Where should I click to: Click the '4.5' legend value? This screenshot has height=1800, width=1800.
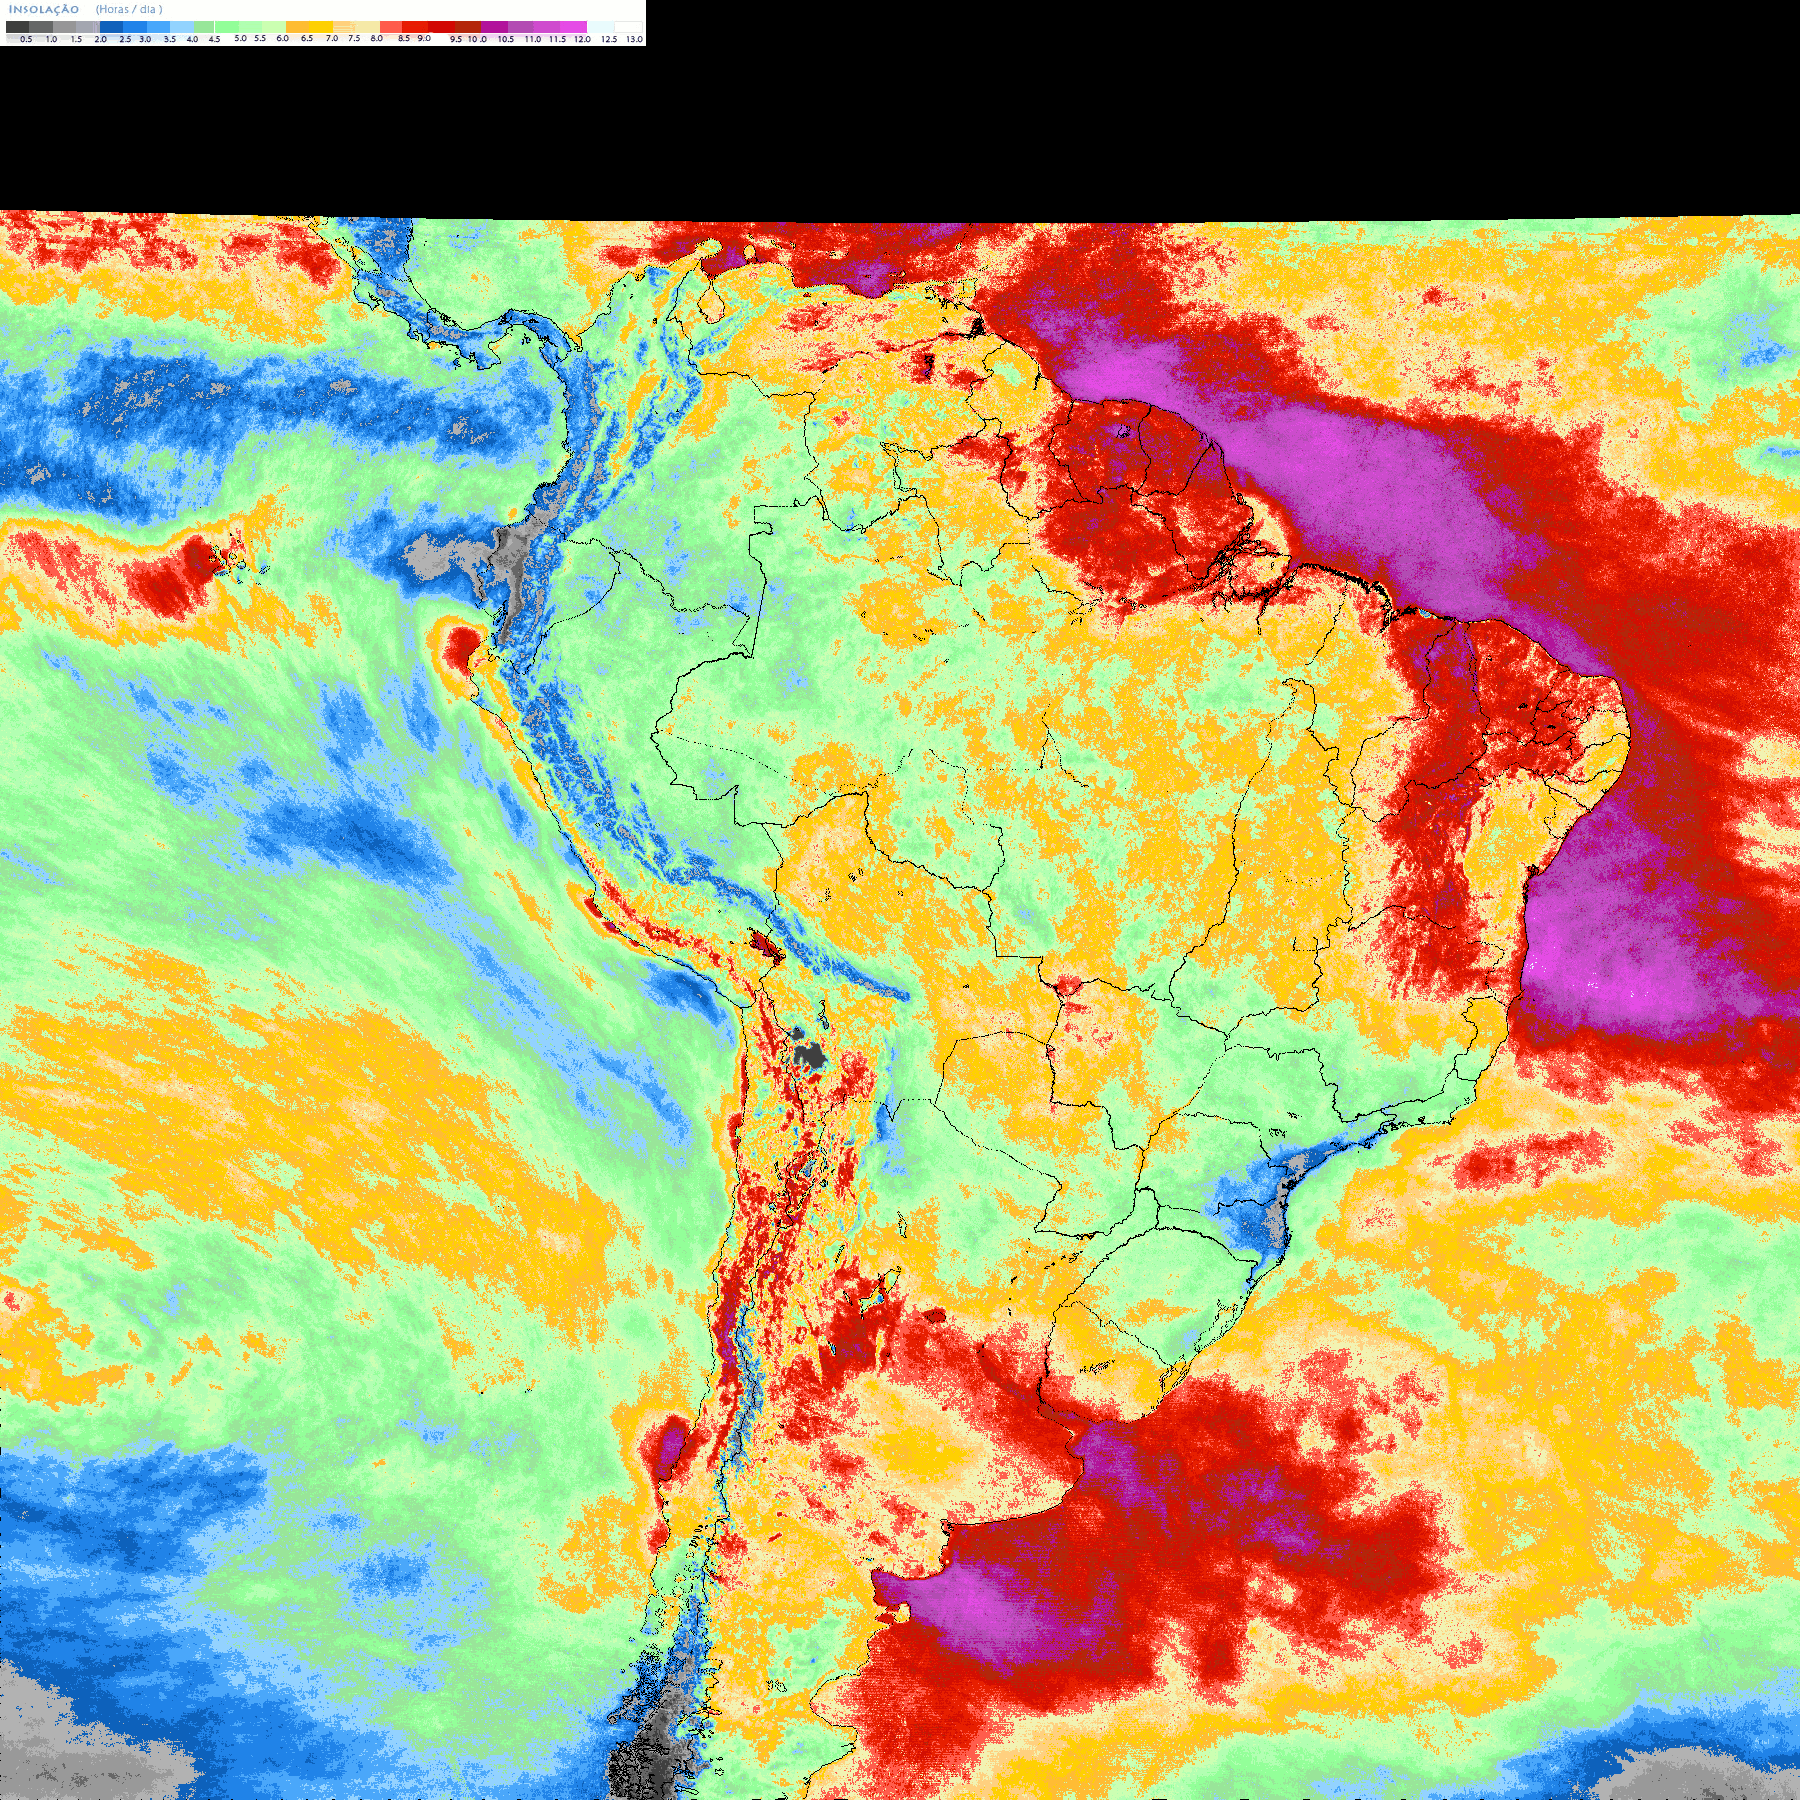214,39
